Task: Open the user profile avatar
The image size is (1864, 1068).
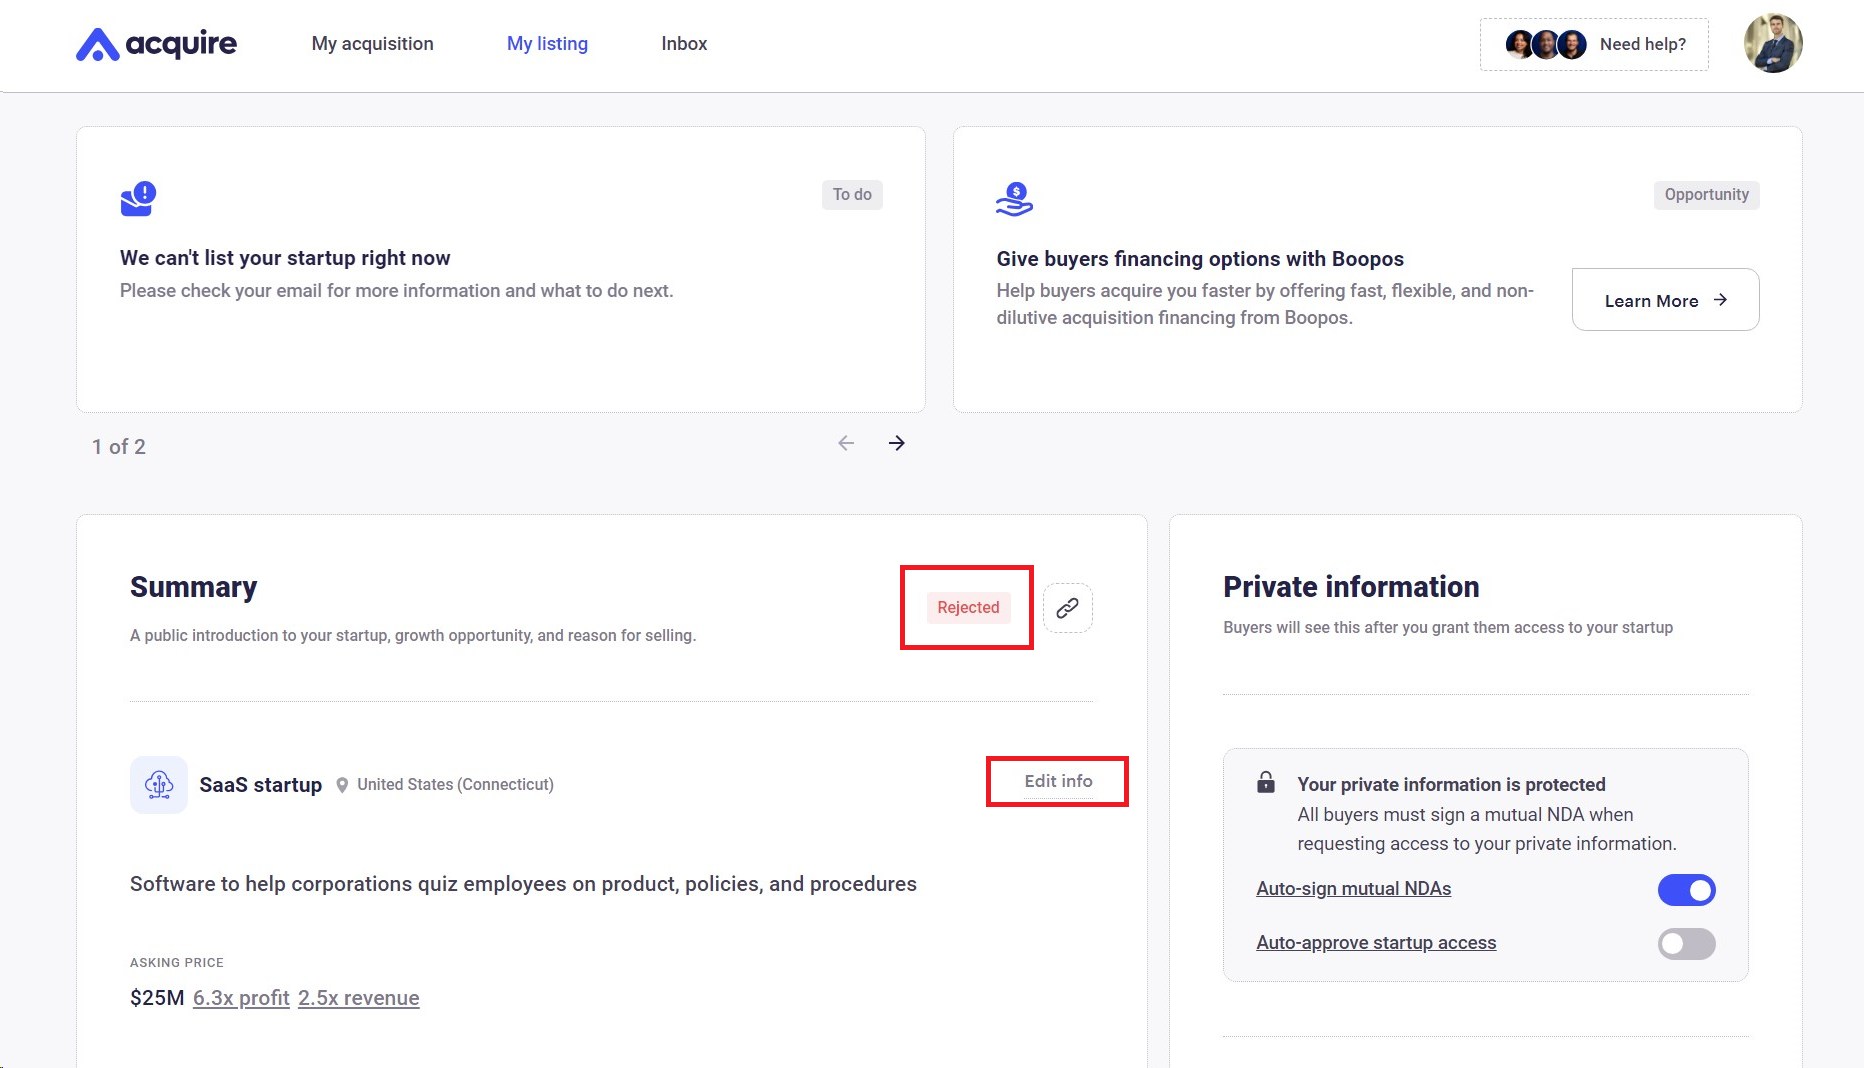Action: coord(1772,44)
